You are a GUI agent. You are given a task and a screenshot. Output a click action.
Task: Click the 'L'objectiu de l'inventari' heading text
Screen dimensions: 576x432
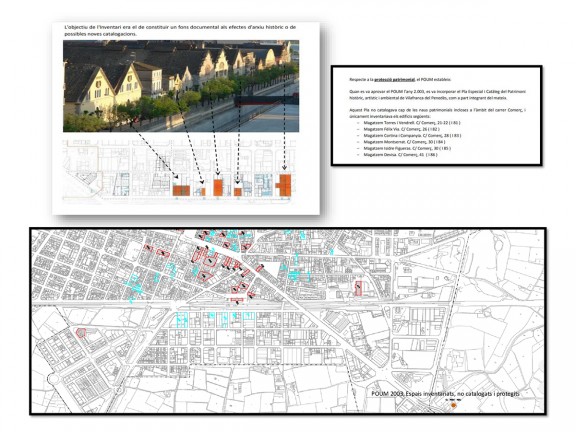180,30
